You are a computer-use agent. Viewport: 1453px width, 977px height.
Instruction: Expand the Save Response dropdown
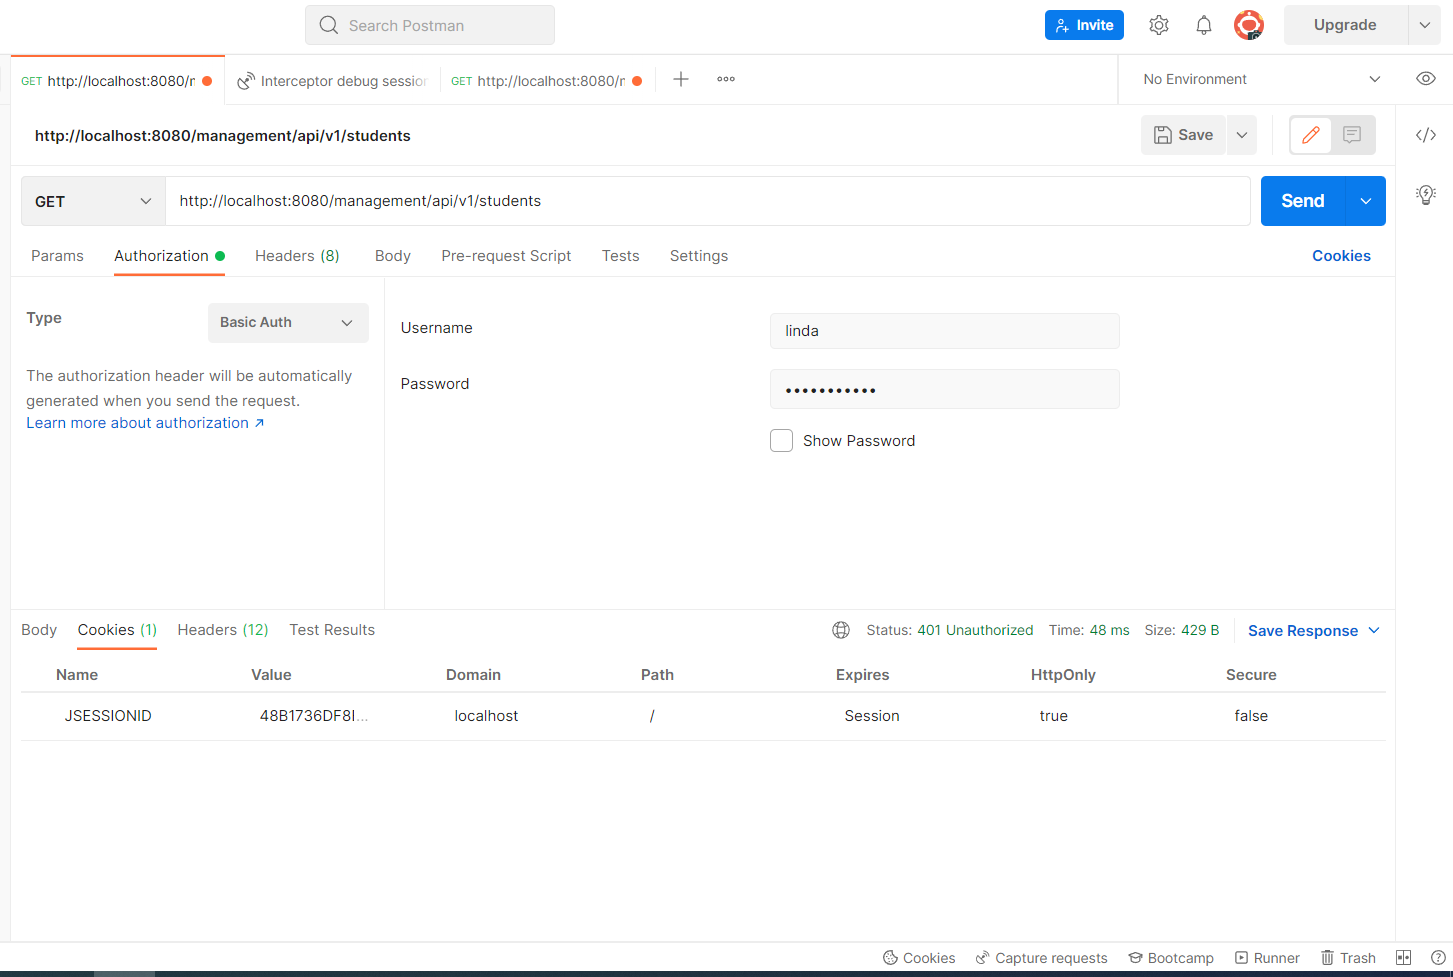coord(1374,630)
